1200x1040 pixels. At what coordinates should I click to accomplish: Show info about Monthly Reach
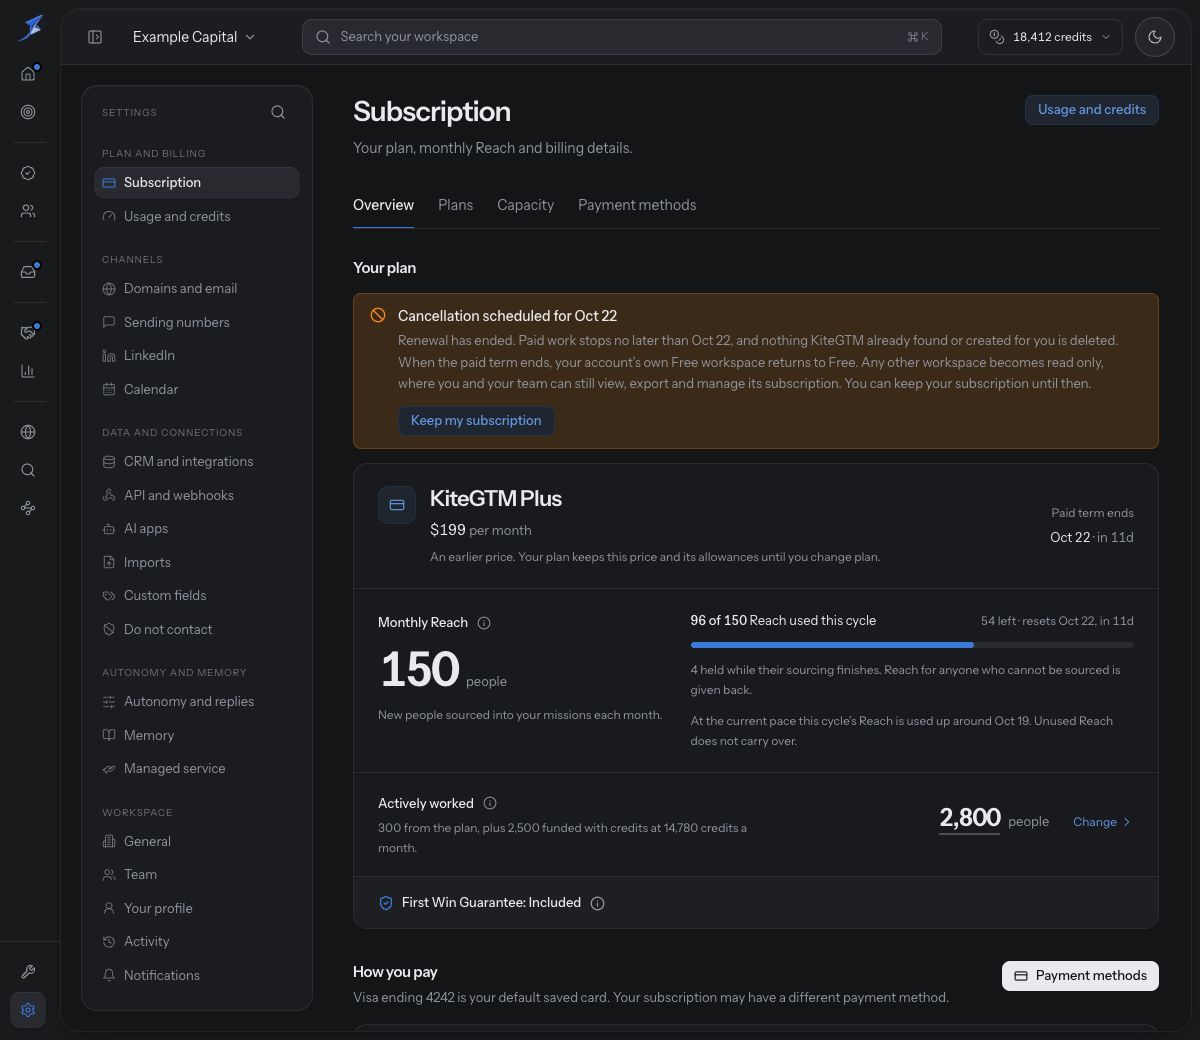pyautogui.click(x=484, y=623)
